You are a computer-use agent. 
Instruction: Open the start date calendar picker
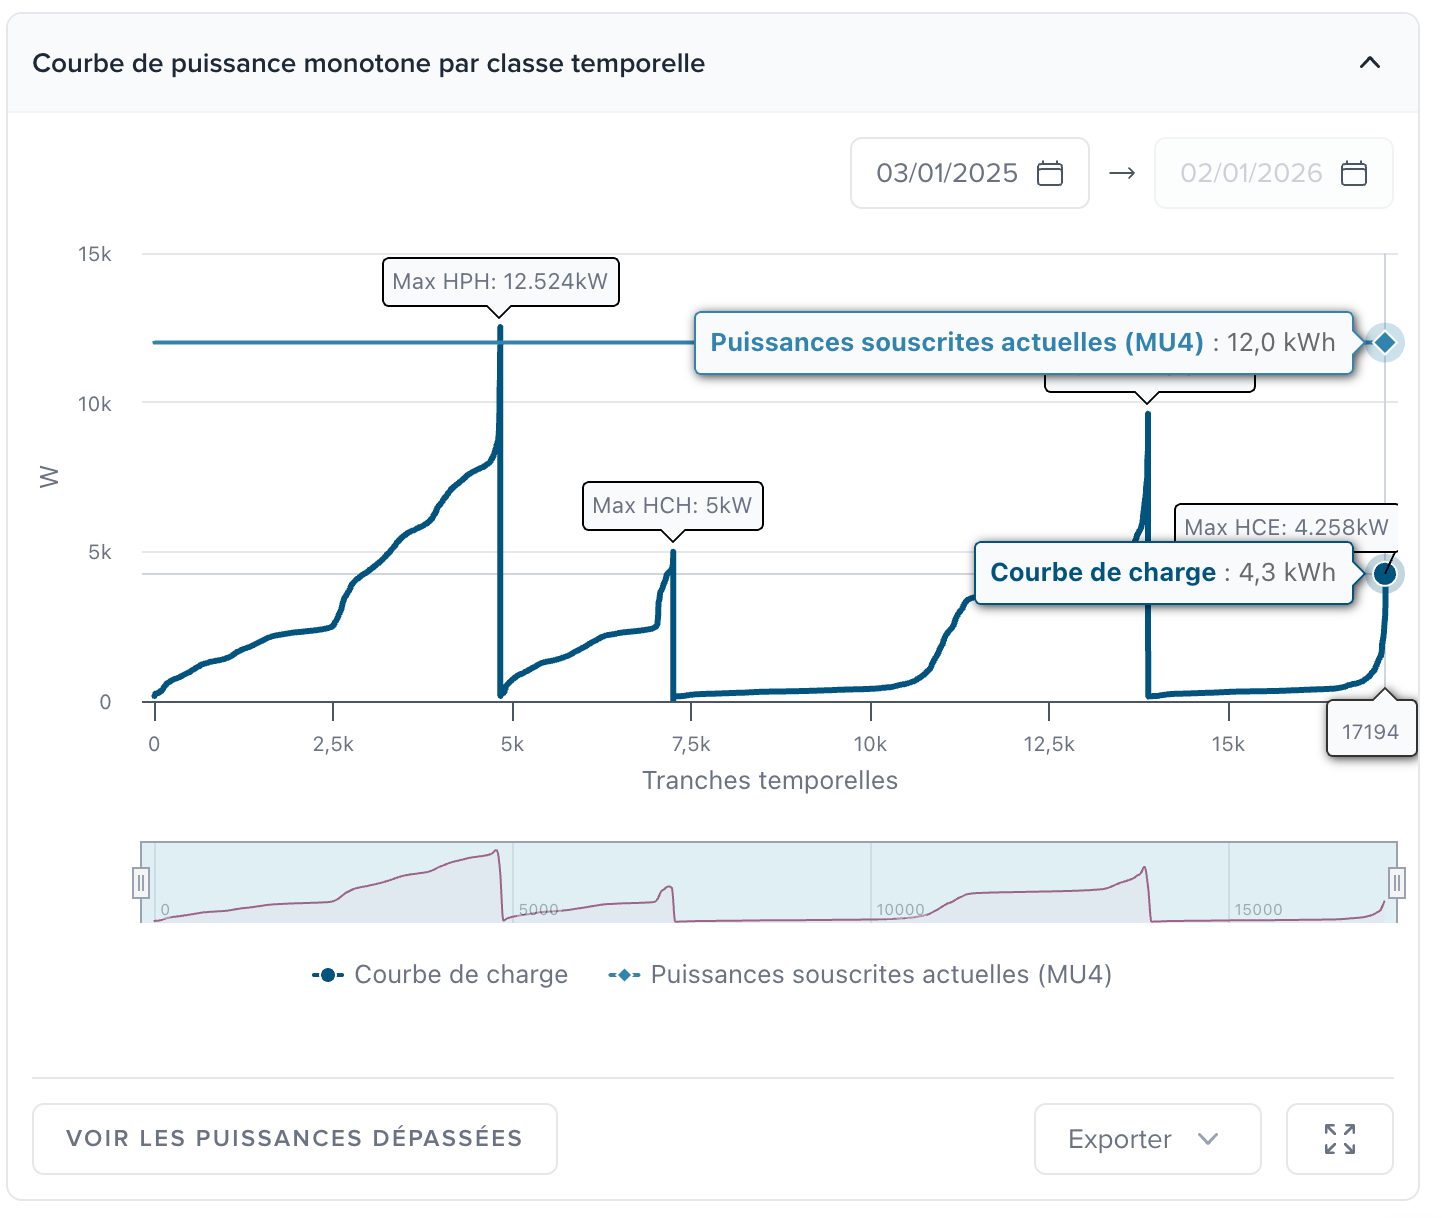pyautogui.click(x=1050, y=172)
